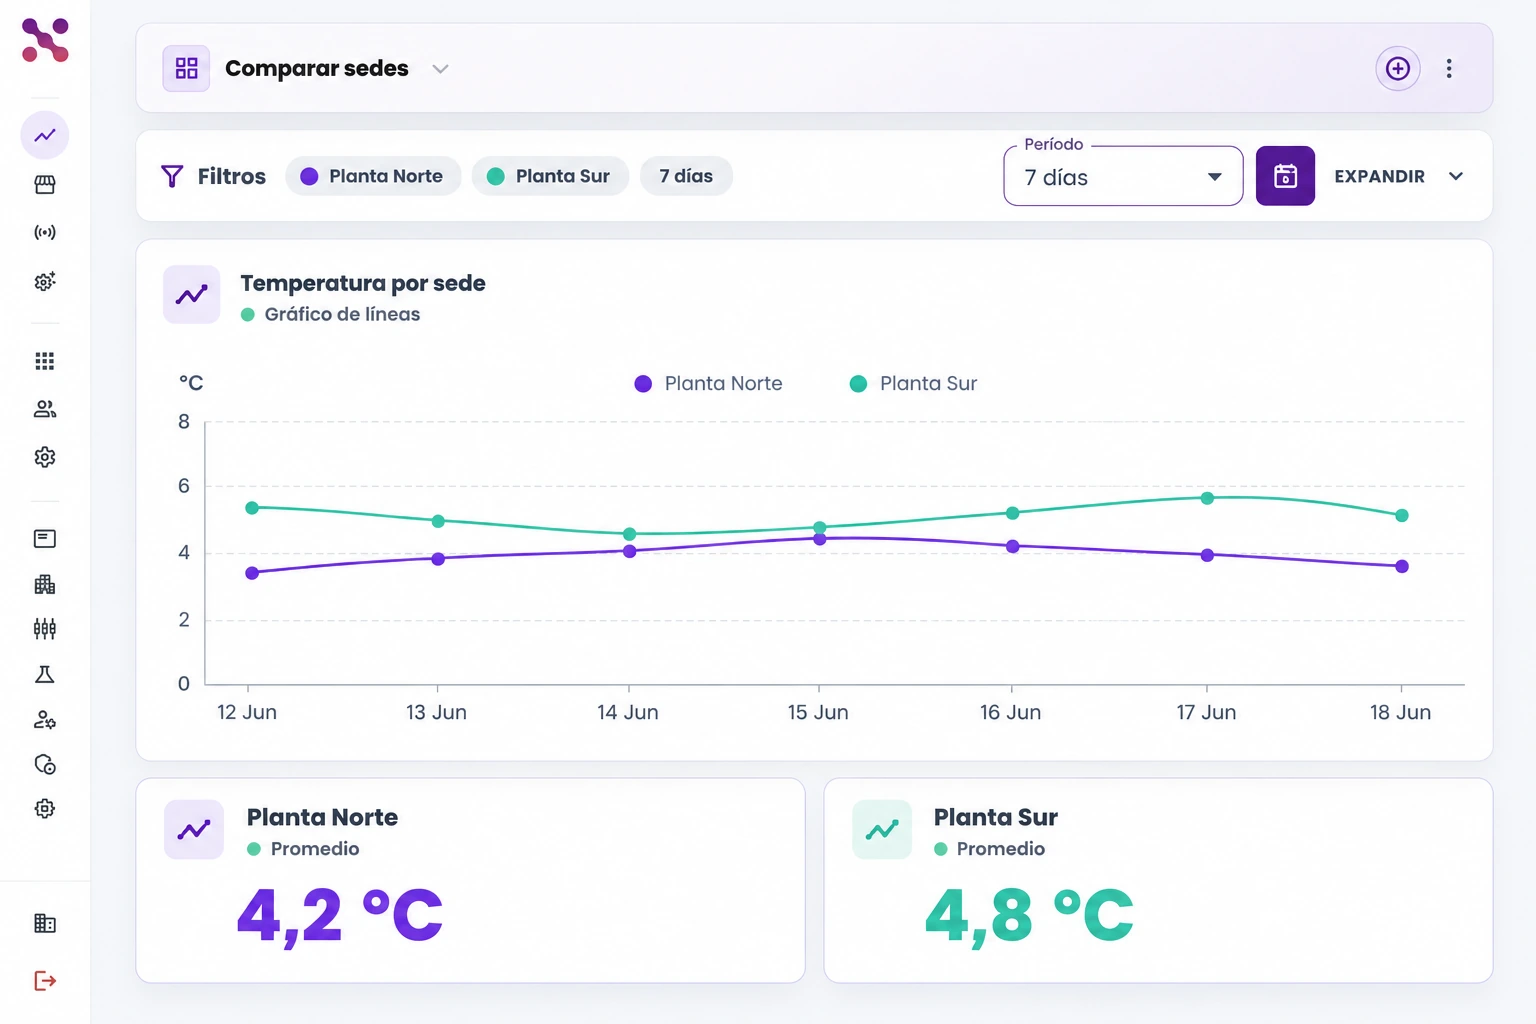Click the Temperatura por sede chart icon
The width and height of the screenshot is (1536, 1024).
(192, 294)
